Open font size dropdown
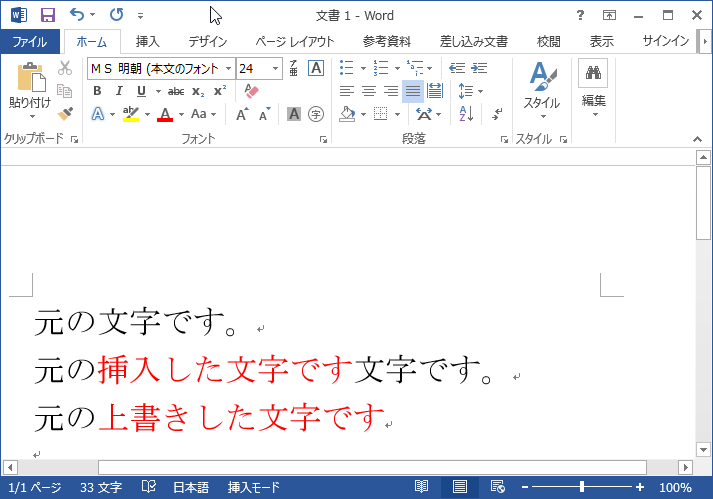The image size is (713, 499). click(x=275, y=68)
